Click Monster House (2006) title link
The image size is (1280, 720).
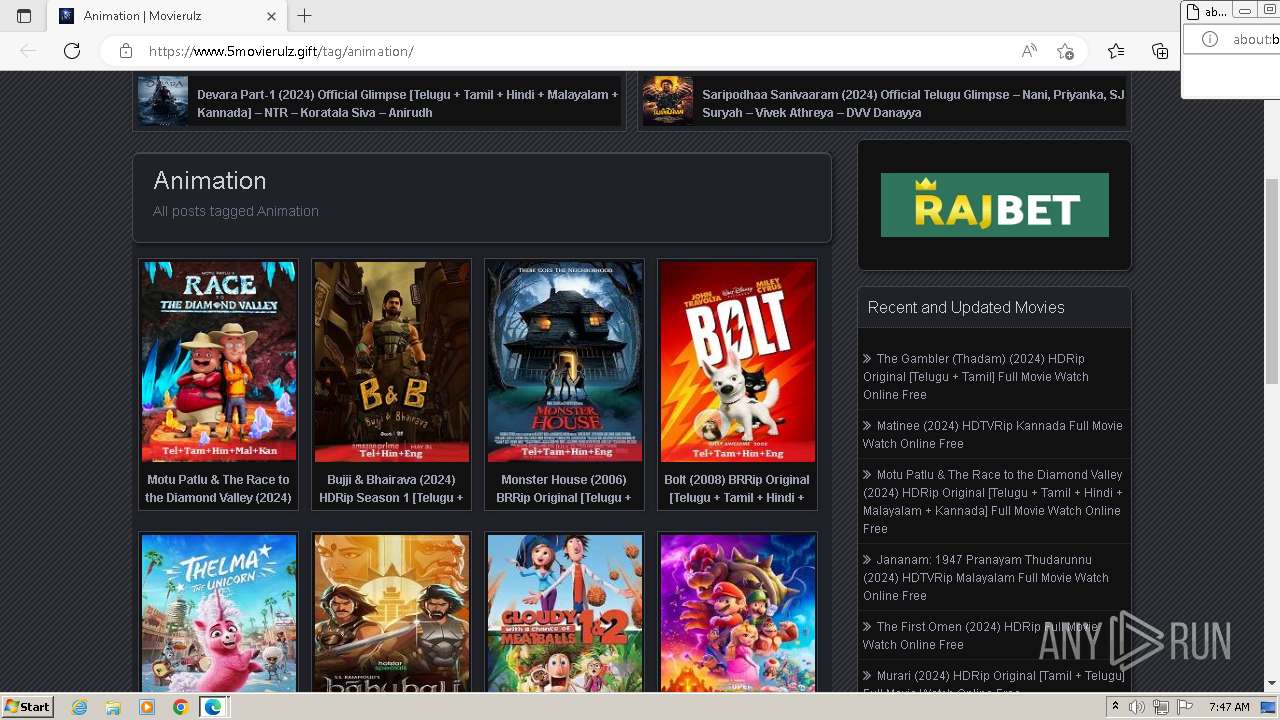tap(564, 489)
